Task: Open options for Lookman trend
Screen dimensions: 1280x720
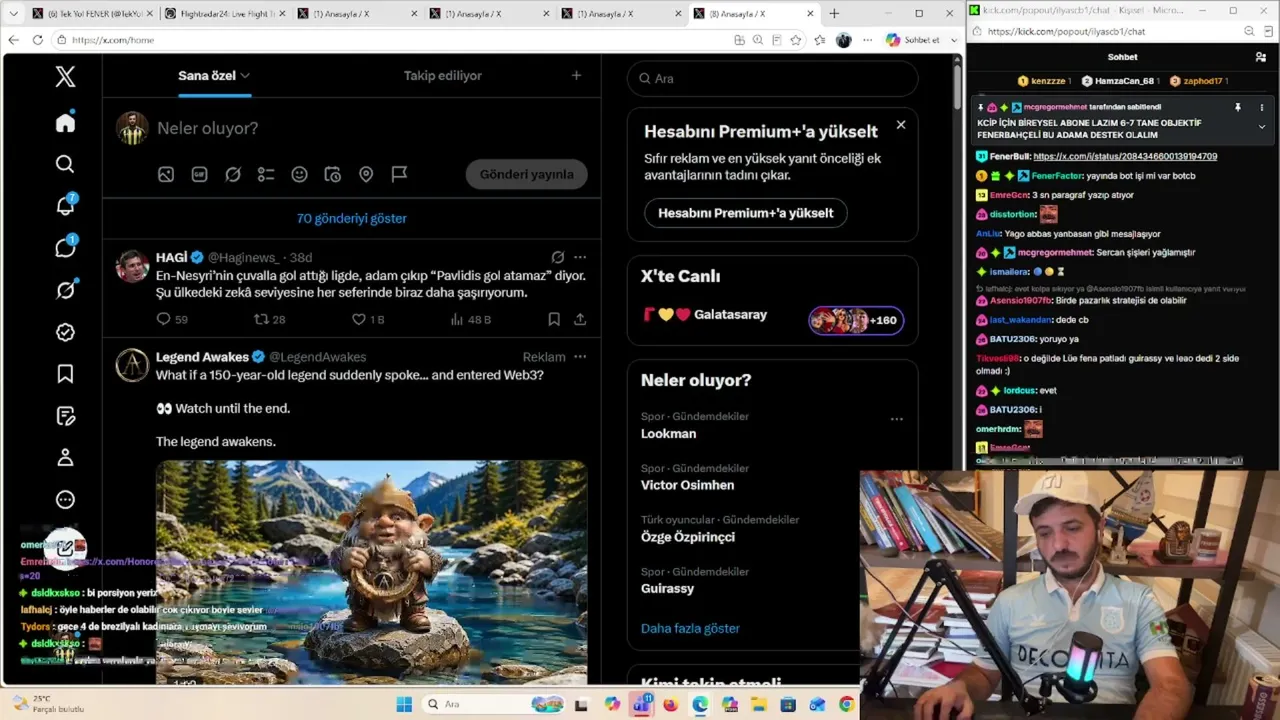Action: coord(897,419)
